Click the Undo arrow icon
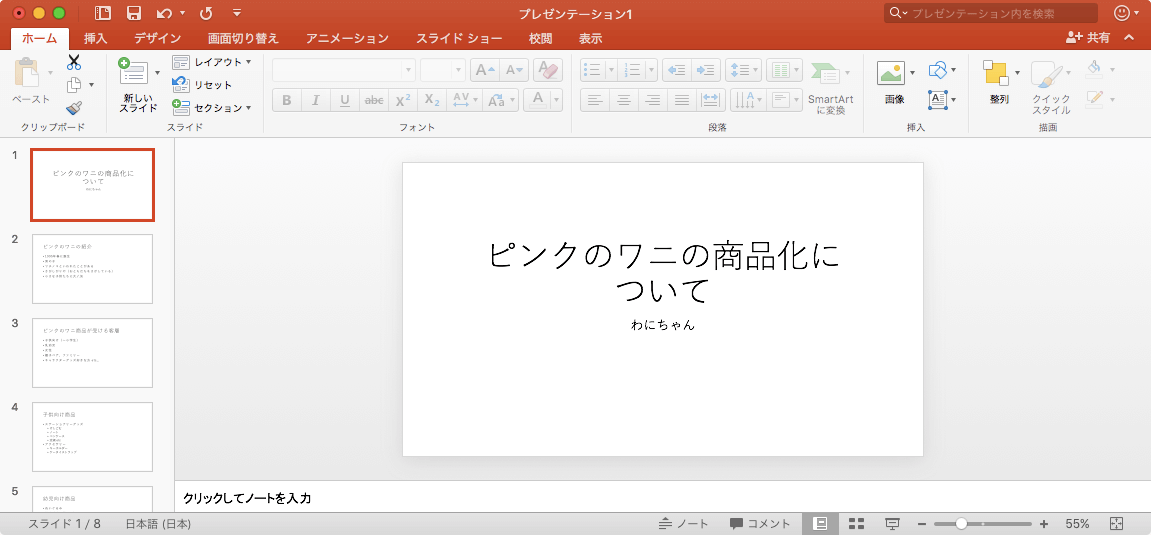This screenshot has height=535, width=1151. click(x=164, y=14)
